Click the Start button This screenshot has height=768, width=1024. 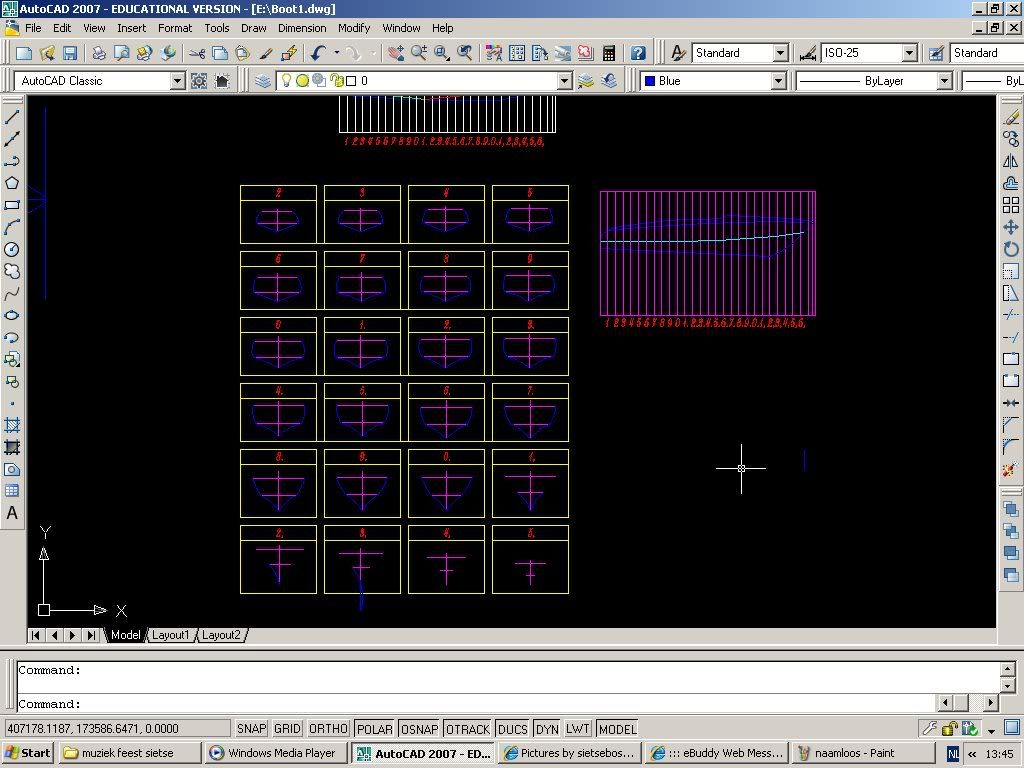(x=28, y=753)
